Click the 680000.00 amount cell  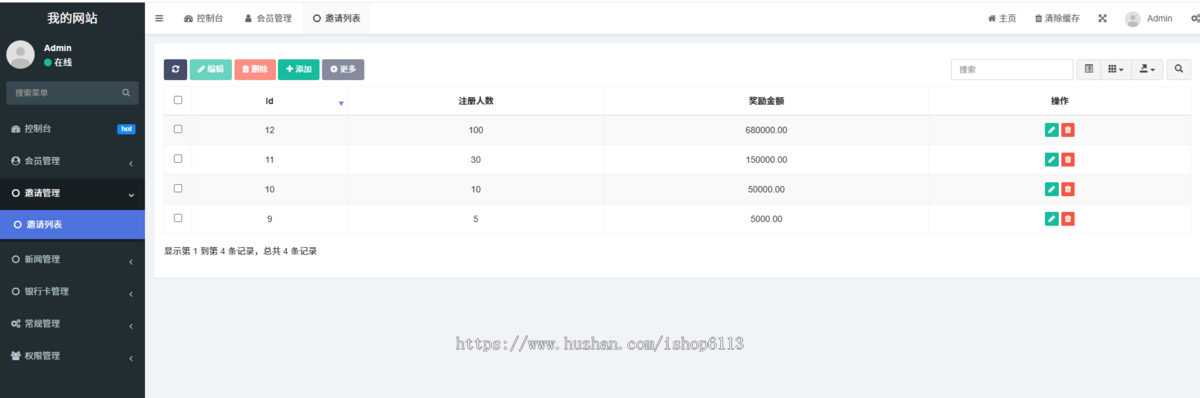(x=766, y=130)
